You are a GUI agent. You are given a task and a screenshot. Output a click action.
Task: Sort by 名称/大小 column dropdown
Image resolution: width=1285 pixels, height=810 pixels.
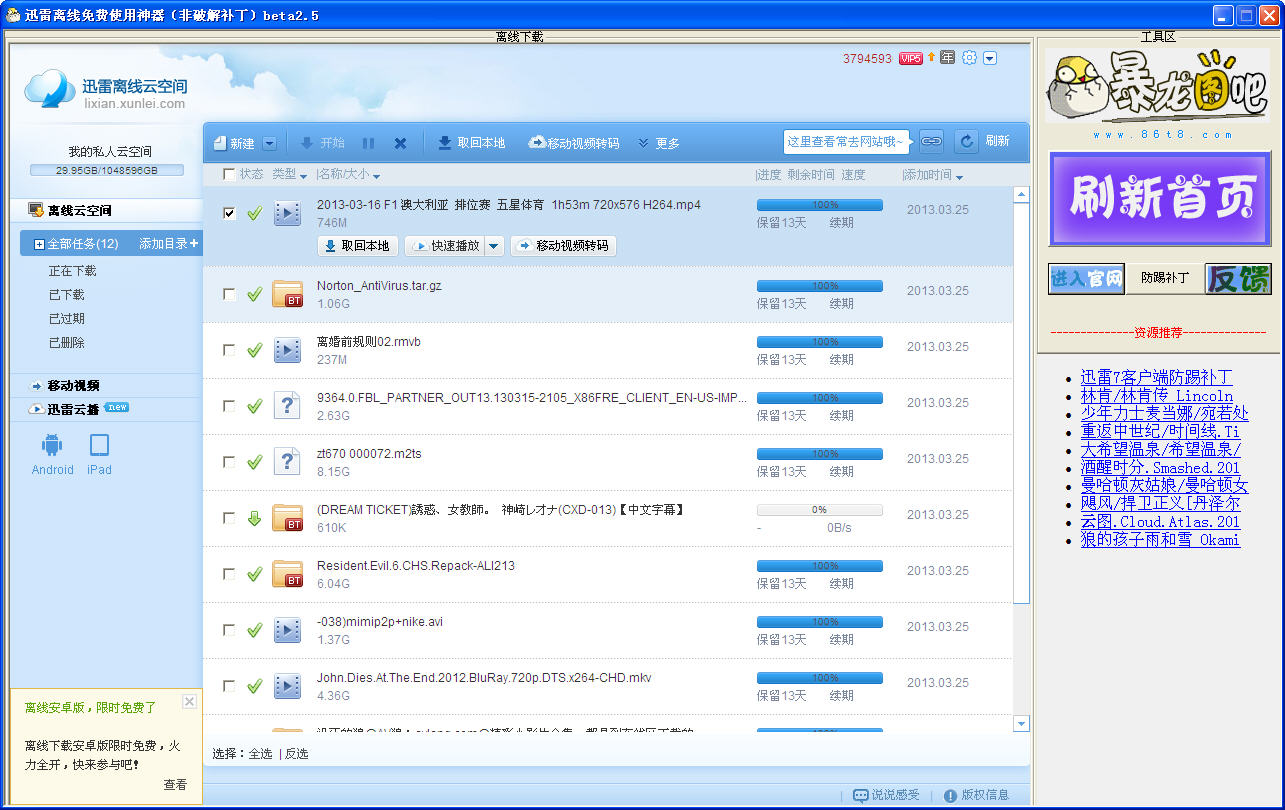pyautogui.click(x=349, y=175)
